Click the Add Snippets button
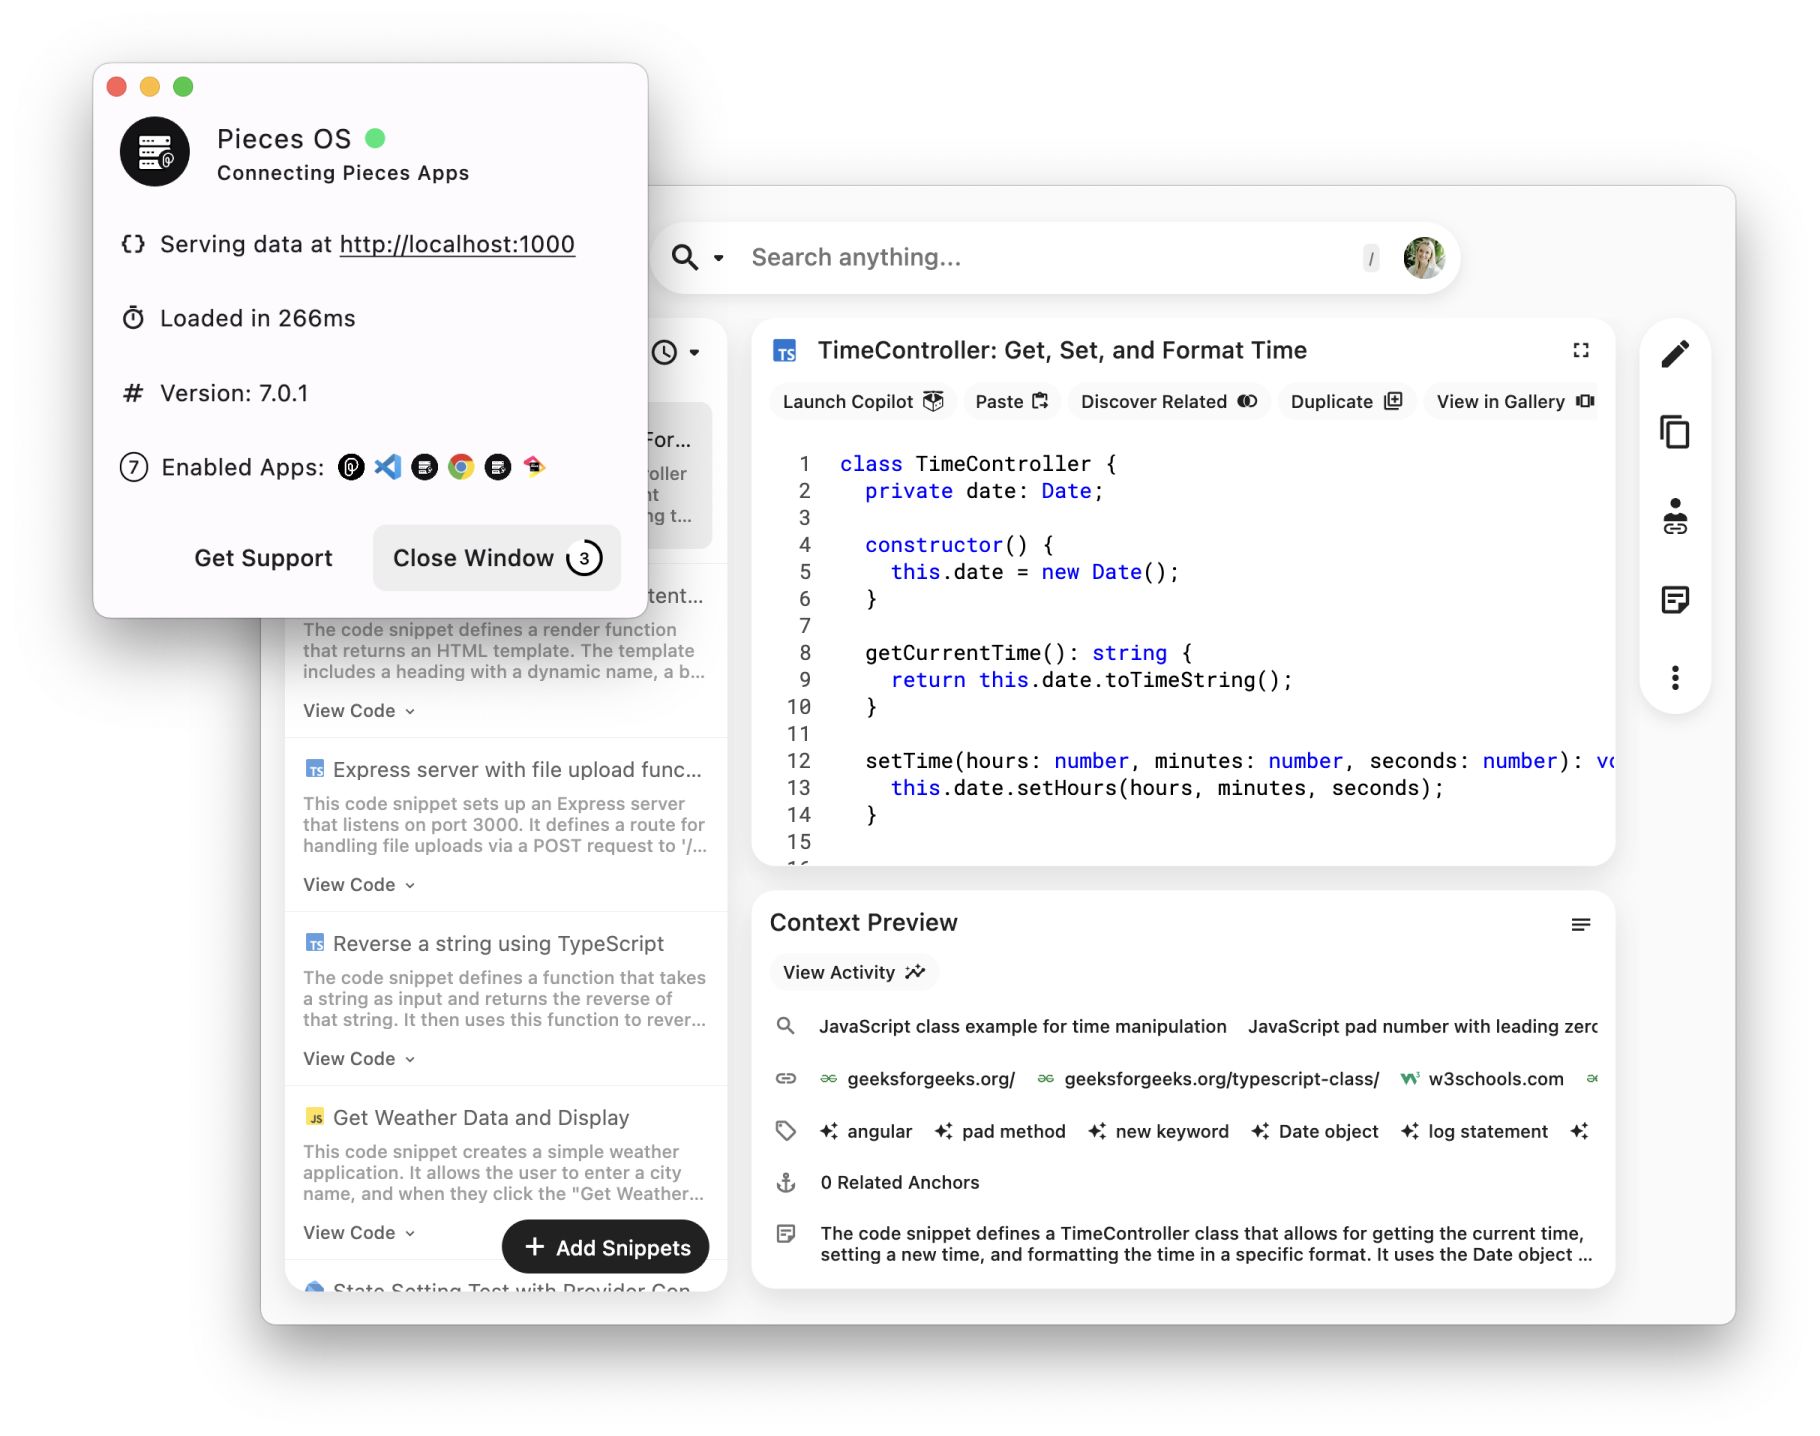This screenshot has width=1820, height=1436. pos(605,1247)
